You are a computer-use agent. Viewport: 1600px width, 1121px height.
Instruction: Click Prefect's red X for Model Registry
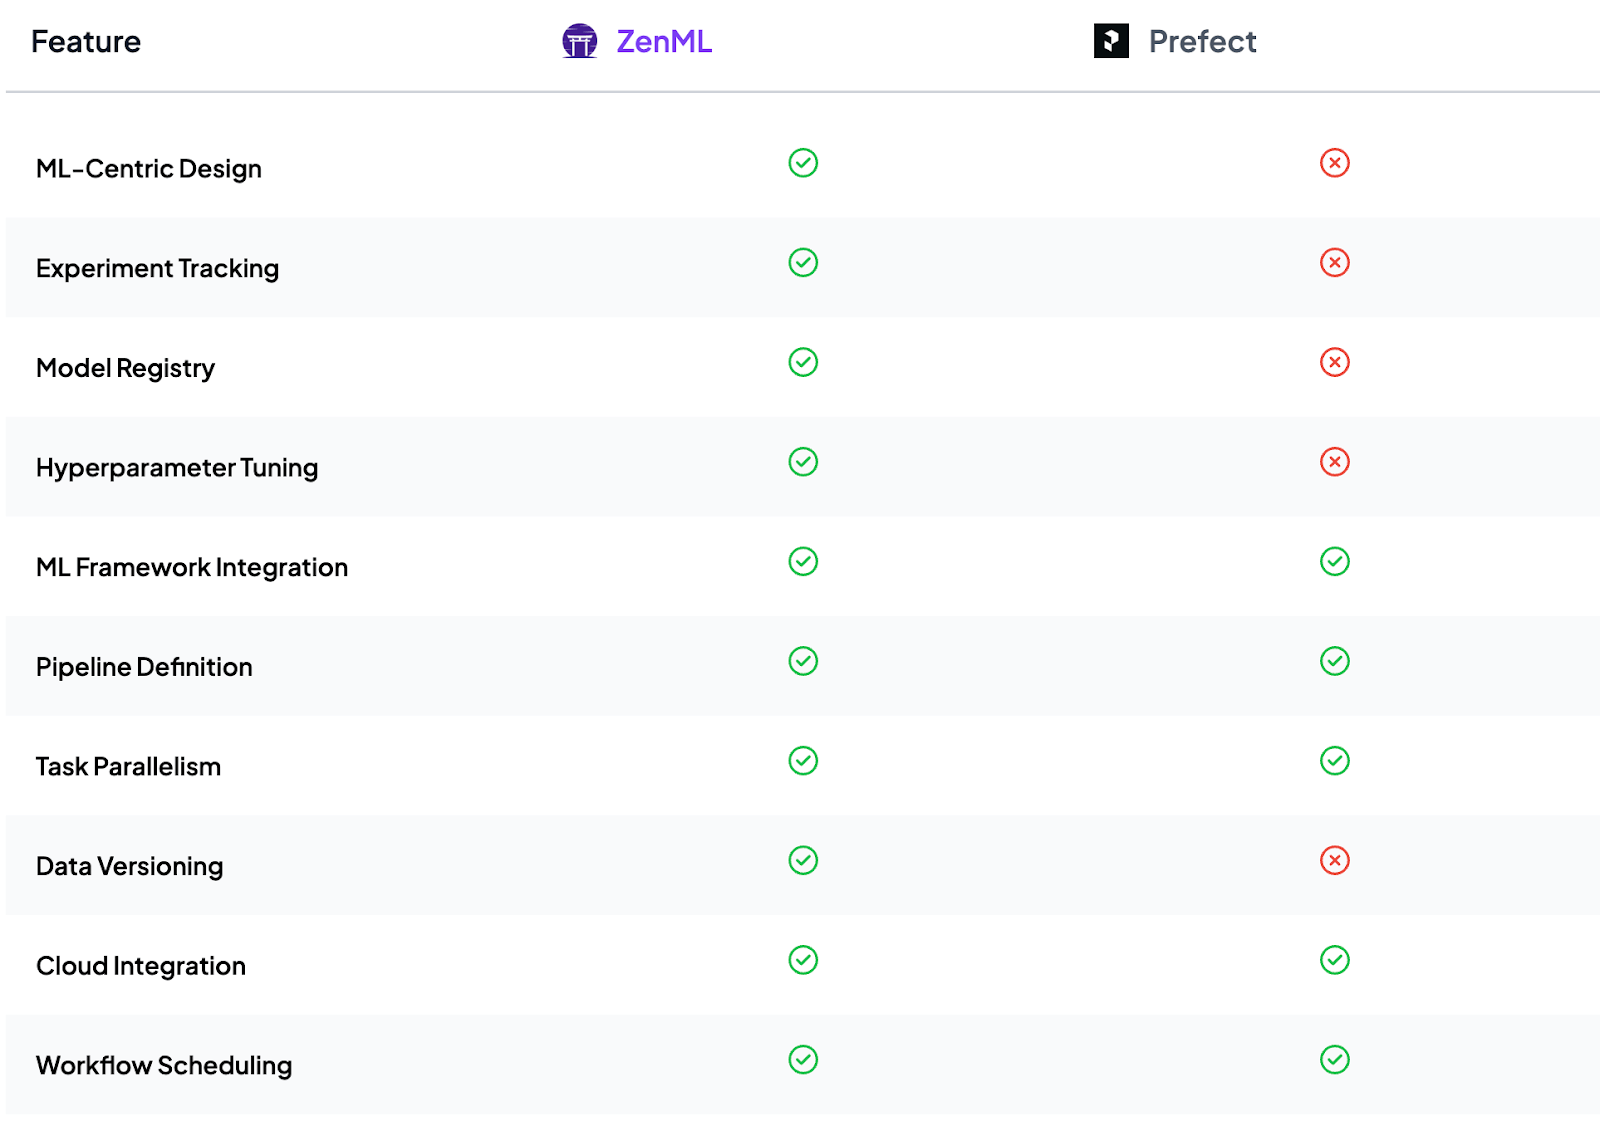coord(1334,362)
